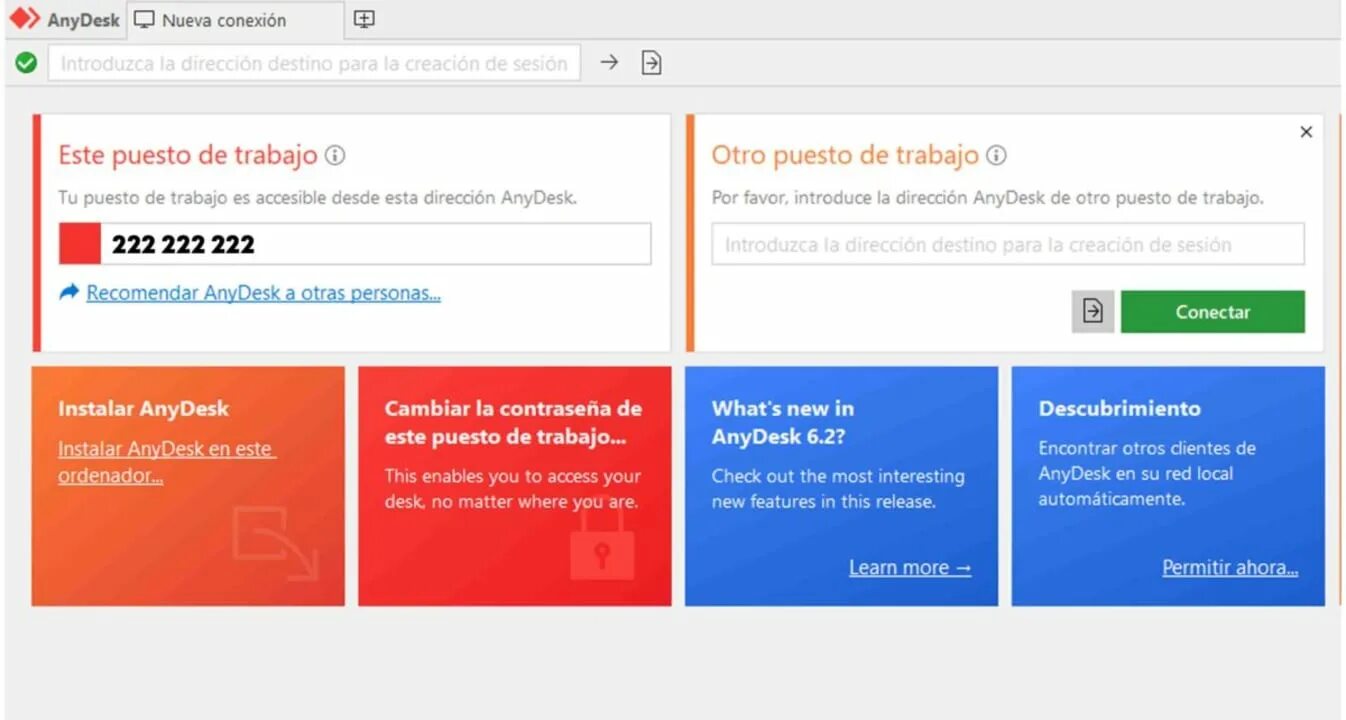The image size is (1346, 720).
Task: Click the Permitir ahora link
Action: (1230, 568)
